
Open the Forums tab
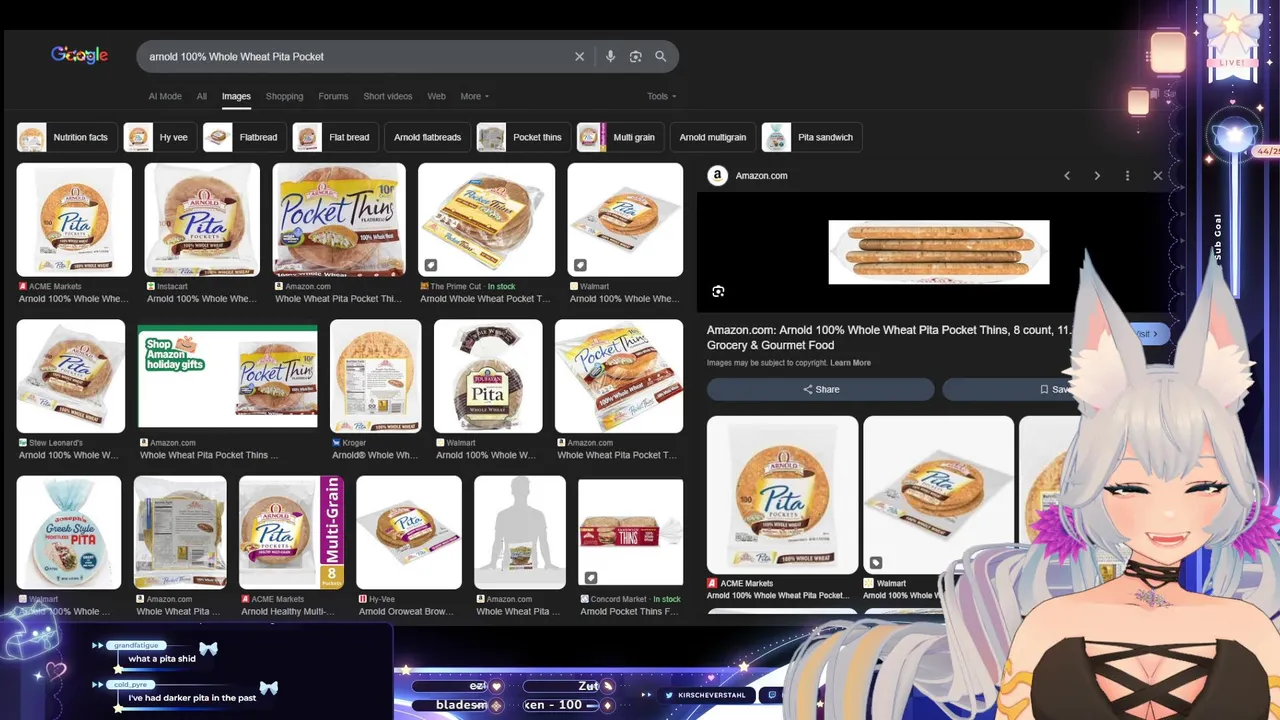click(x=333, y=96)
